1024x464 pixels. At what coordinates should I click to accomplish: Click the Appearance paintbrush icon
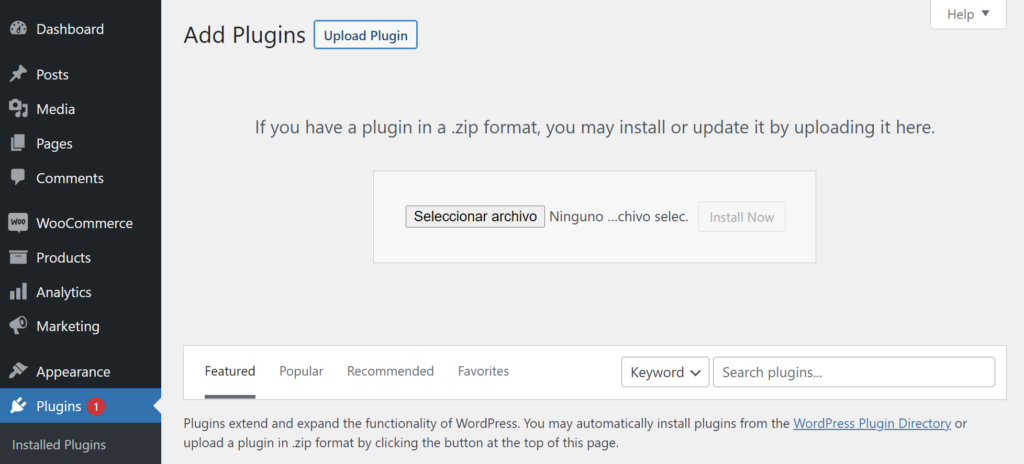[18, 372]
